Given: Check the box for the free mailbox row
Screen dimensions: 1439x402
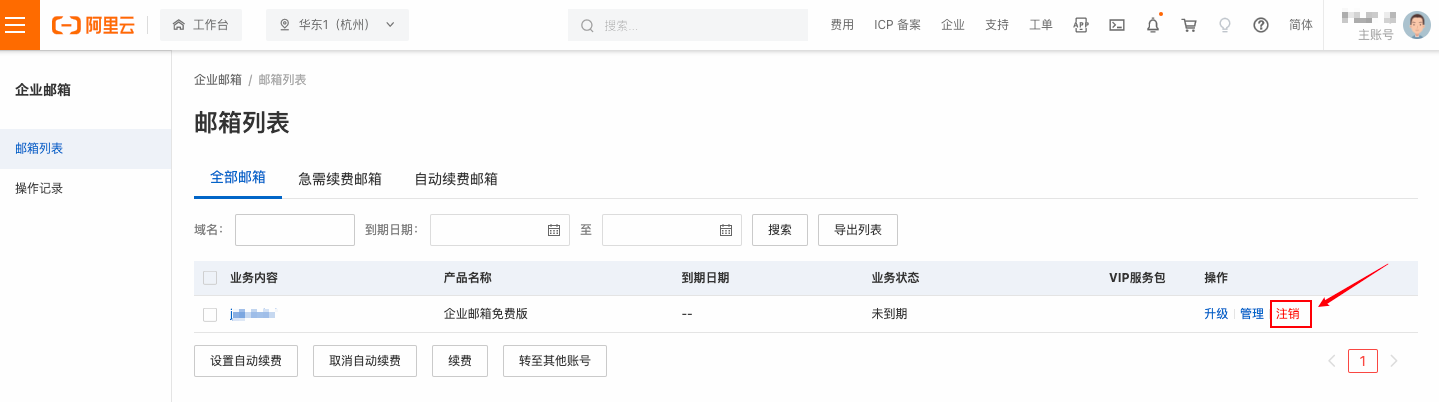Looking at the screenshot, I should tap(210, 314).
